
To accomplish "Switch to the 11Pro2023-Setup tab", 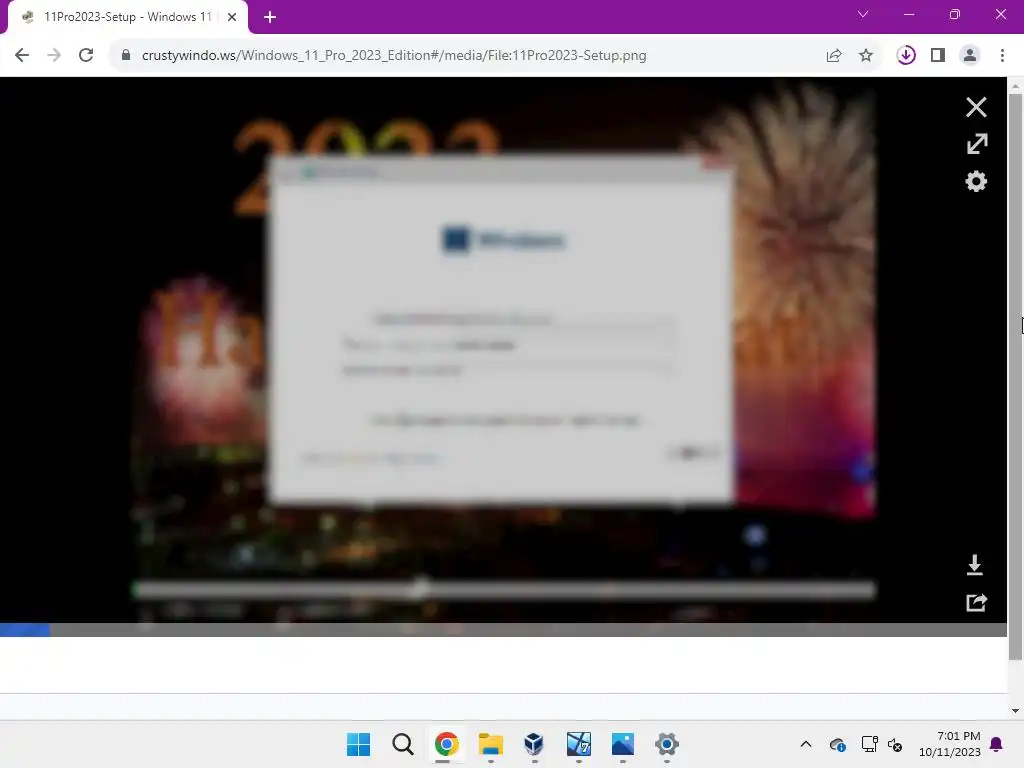I will (127, 18).
